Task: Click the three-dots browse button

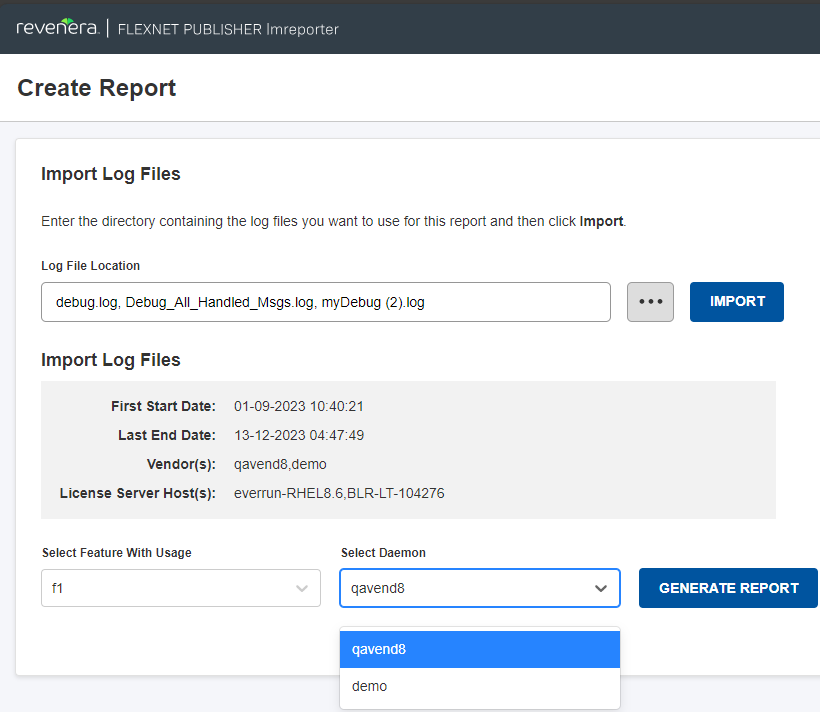Action: point(650,302)
